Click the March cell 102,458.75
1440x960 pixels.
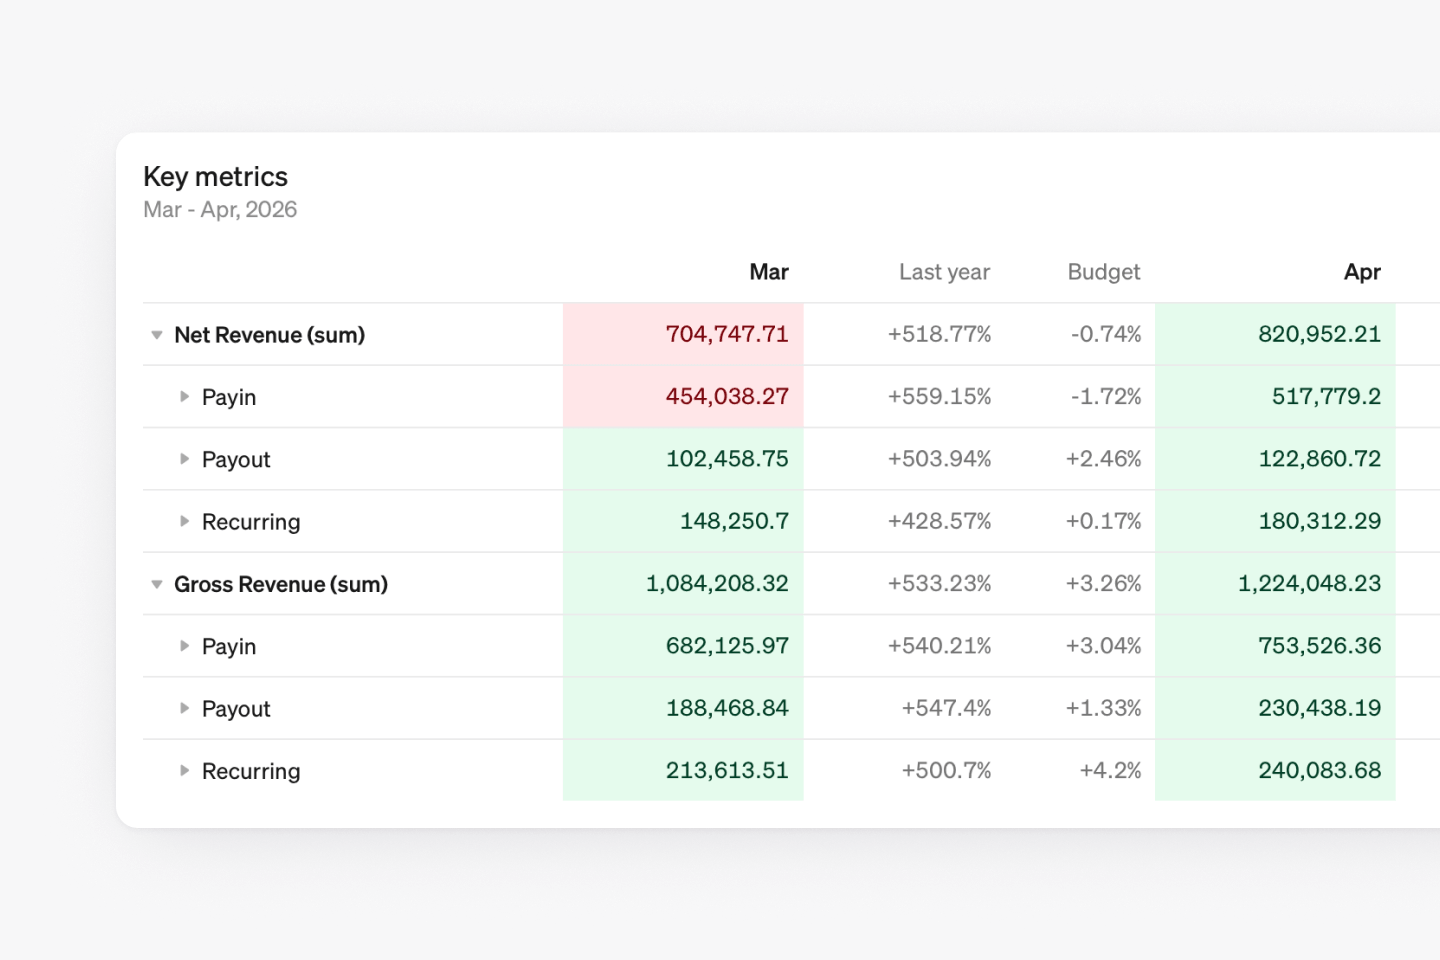tap(683, 459)
